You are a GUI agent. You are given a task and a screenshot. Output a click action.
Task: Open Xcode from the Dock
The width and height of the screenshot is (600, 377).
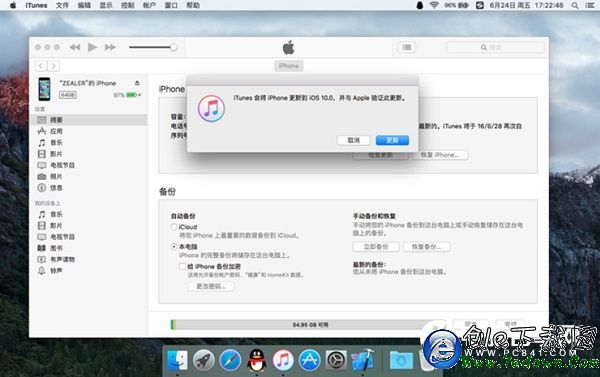coord(362,360)
